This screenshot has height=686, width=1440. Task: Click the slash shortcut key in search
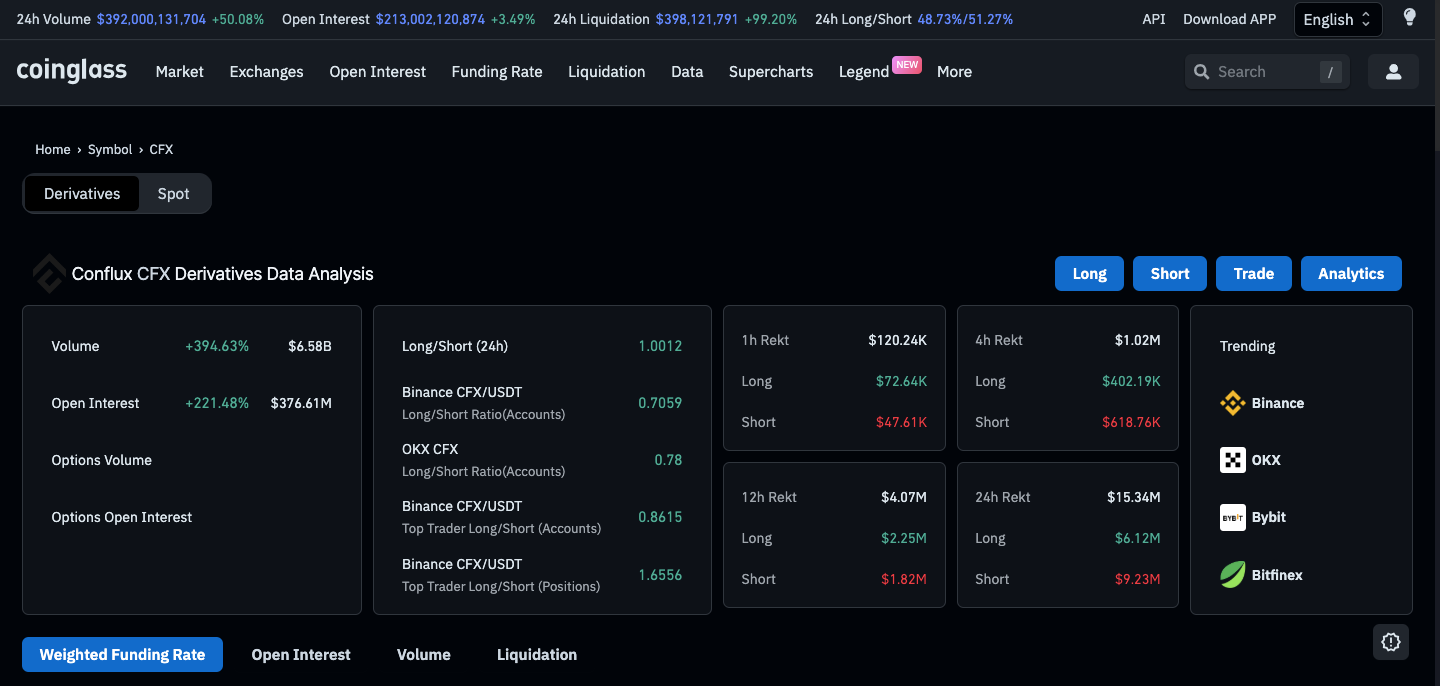click(x=1330, y=72)
